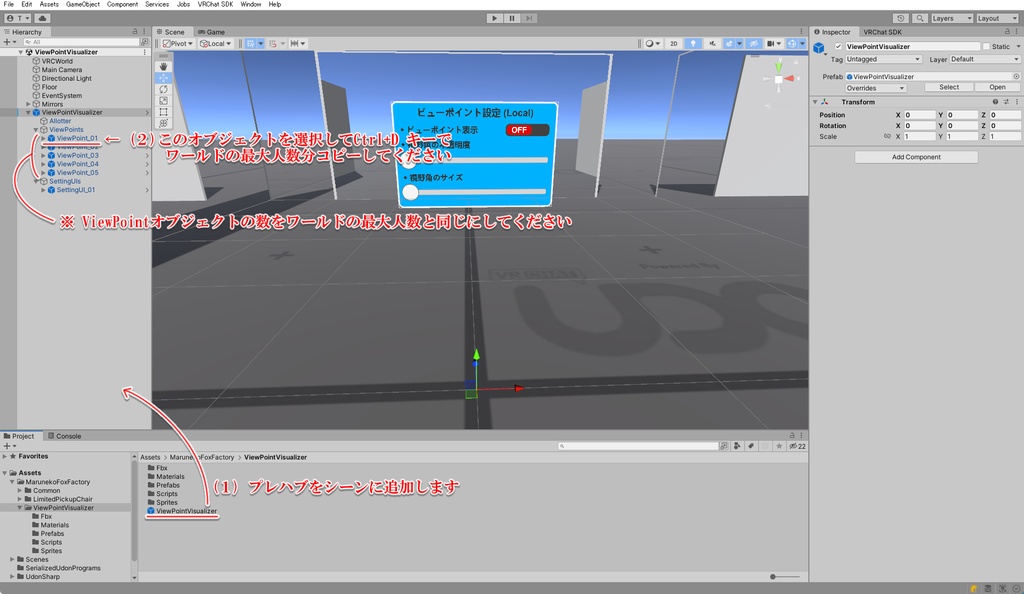Viewport: 1024px width, 594px height.
Task: Toggle hidden objects visibility in Scene
Action: click(x=754, y=44)
